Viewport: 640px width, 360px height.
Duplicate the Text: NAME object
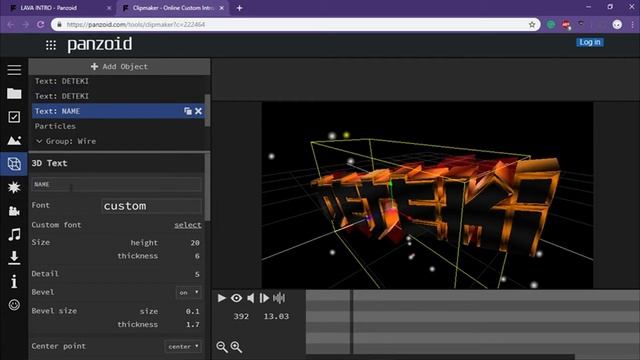point(188,111)
